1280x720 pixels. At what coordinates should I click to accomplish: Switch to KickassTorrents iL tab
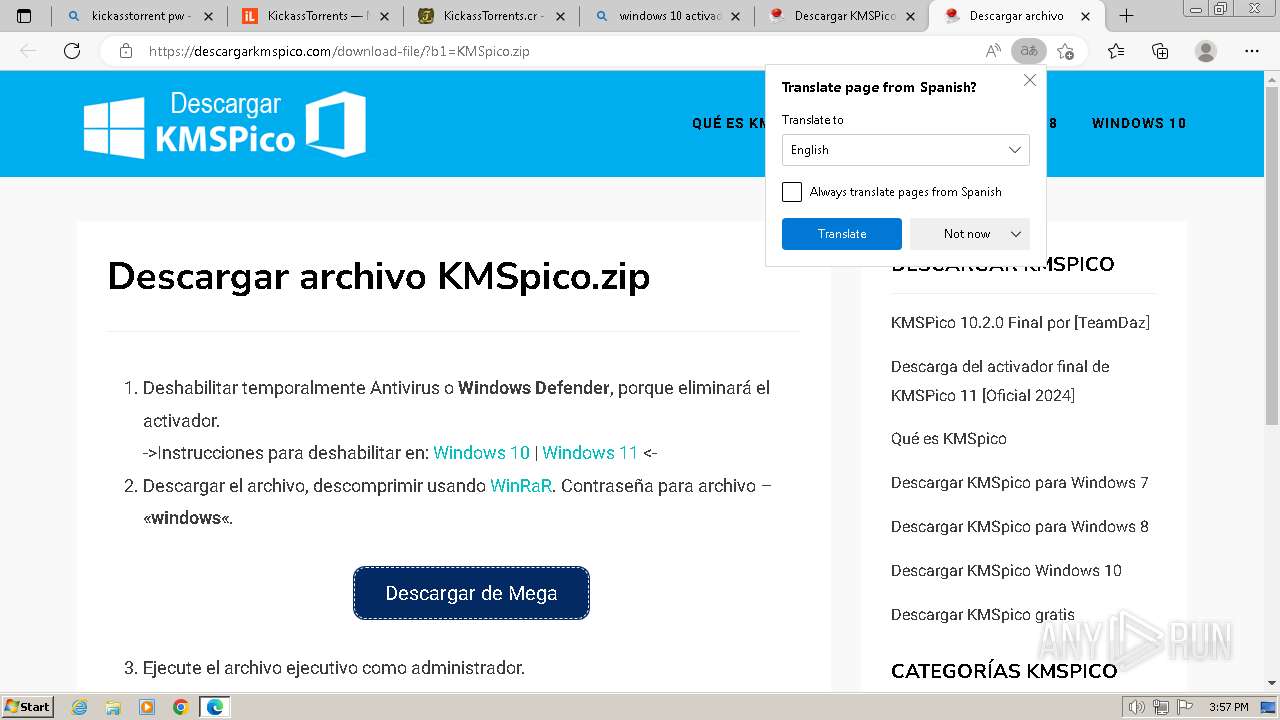315,16
